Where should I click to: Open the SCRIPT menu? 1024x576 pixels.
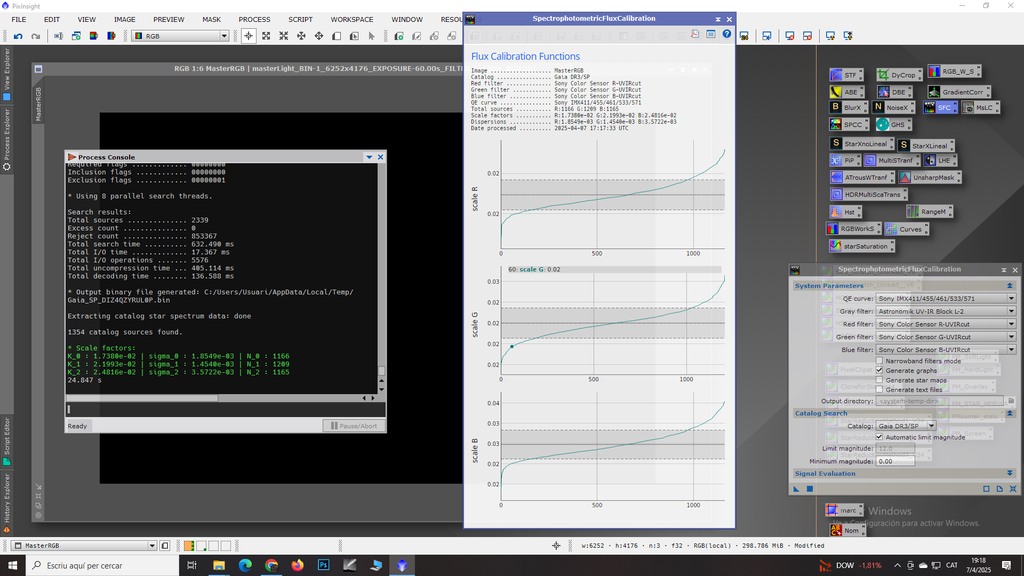[x=300, y=20]
